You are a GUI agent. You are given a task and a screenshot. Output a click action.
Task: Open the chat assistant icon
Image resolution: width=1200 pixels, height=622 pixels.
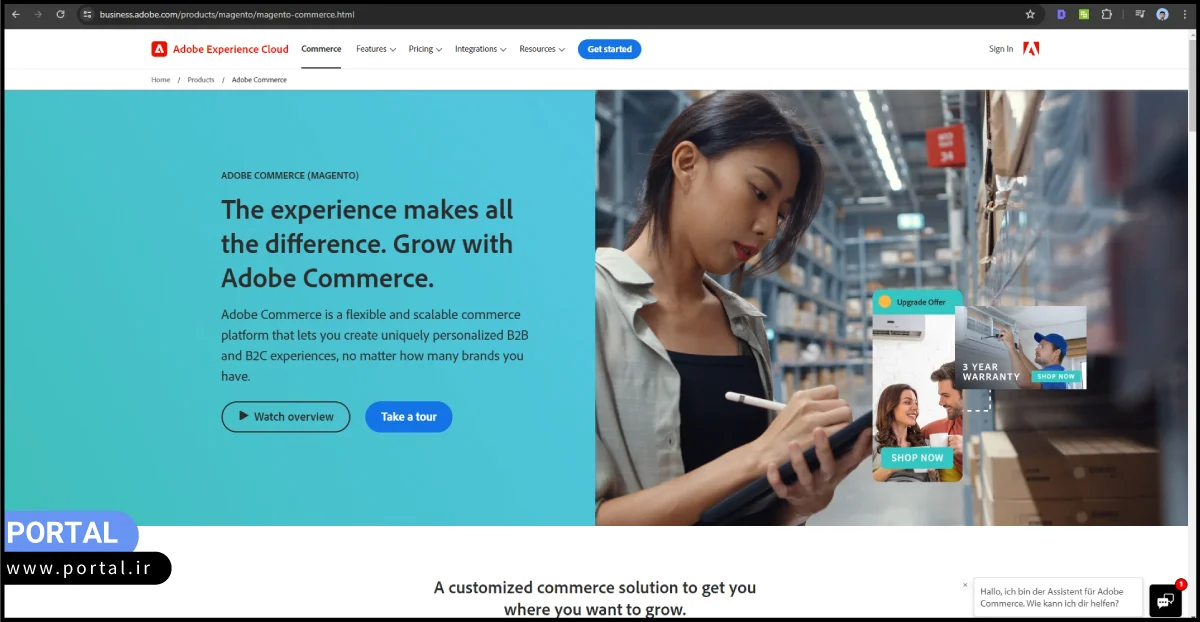[x=1165, y=600]
